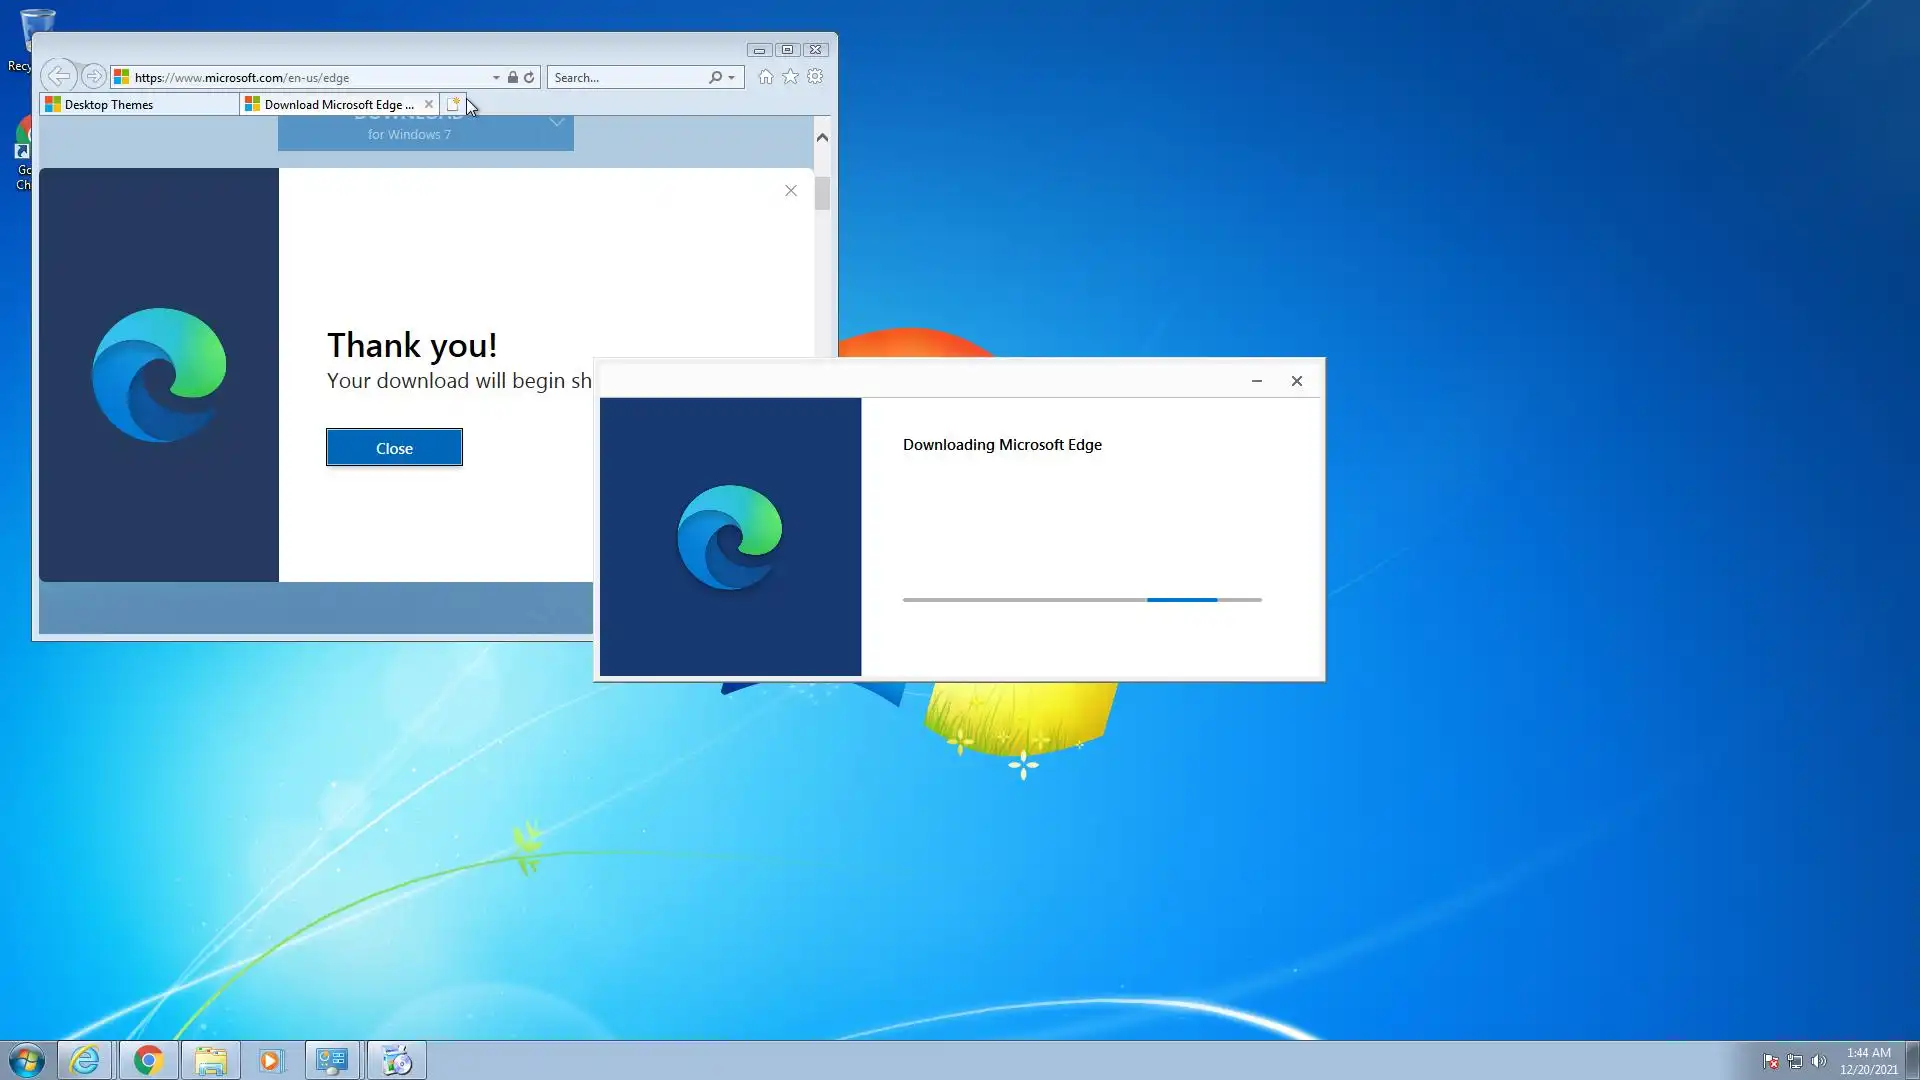Click the security lock icon in address bar
This screenshot has width=1920, height=1080.
[512, 77]
